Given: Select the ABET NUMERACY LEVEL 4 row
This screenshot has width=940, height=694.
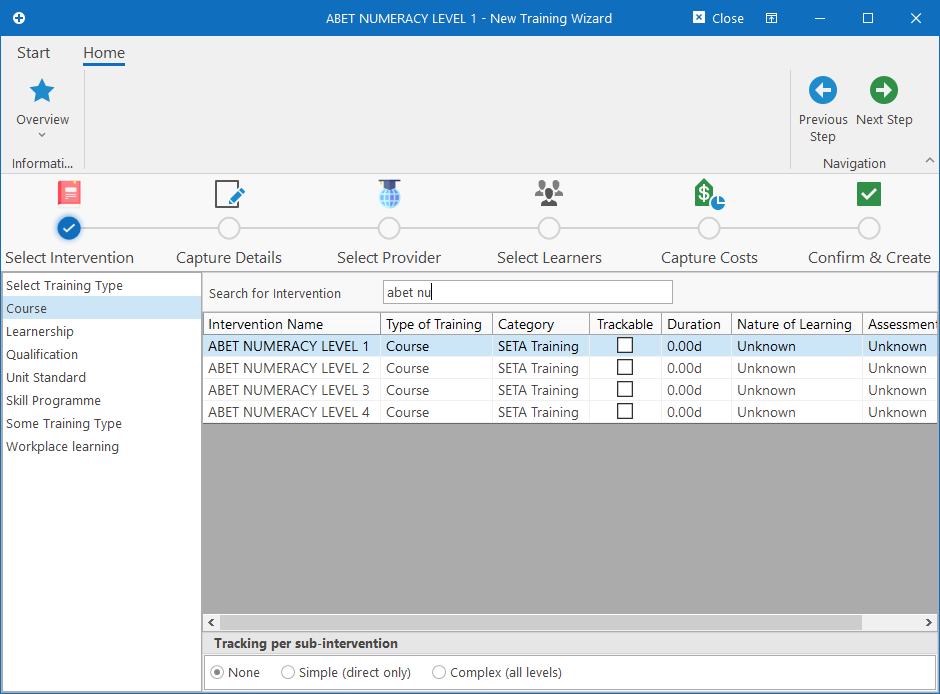Looking at the screenshot, I should pyautogui.click(x=570, y=412).
